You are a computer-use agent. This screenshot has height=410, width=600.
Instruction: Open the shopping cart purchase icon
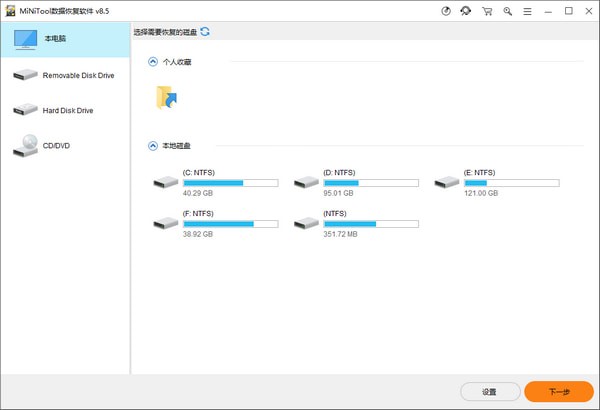[x=487, y=11]
